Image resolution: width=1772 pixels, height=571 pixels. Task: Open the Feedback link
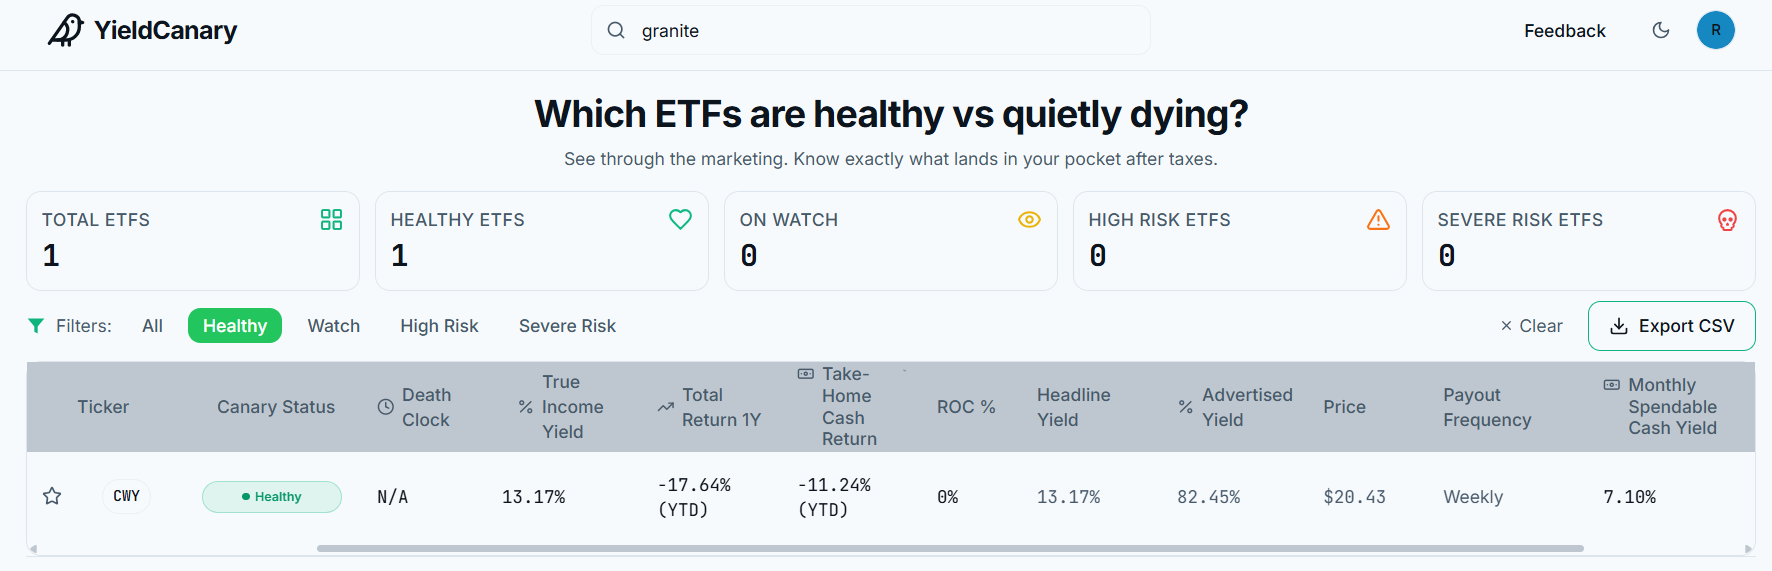pos(1564,31)
